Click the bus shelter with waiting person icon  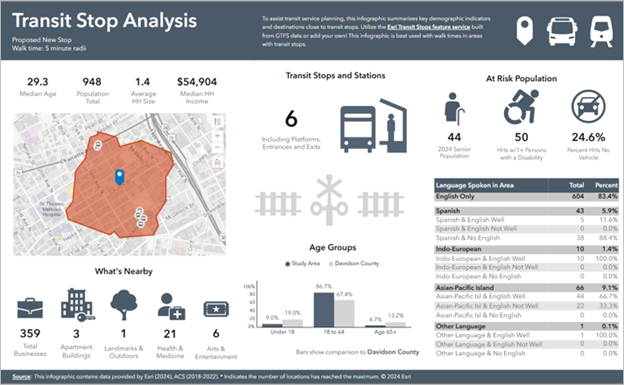pyautogui.click(x=393, y=126)
